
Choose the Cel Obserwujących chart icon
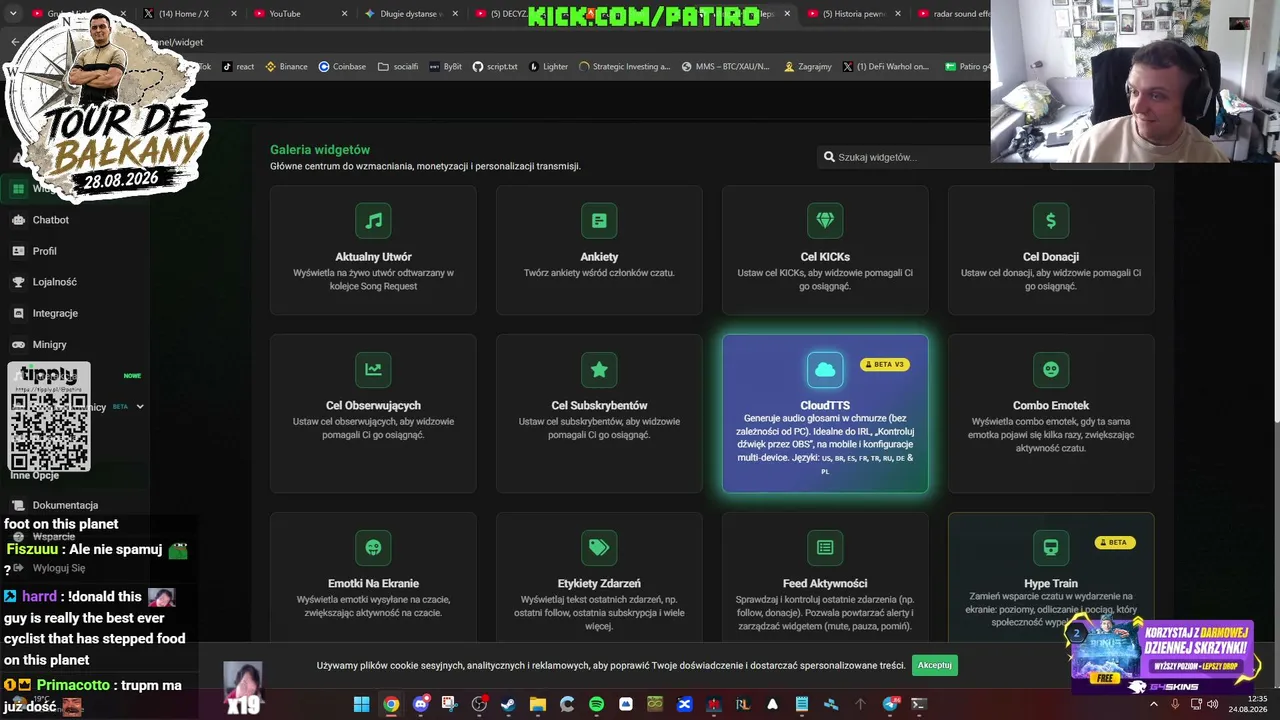tap(373, 370)
